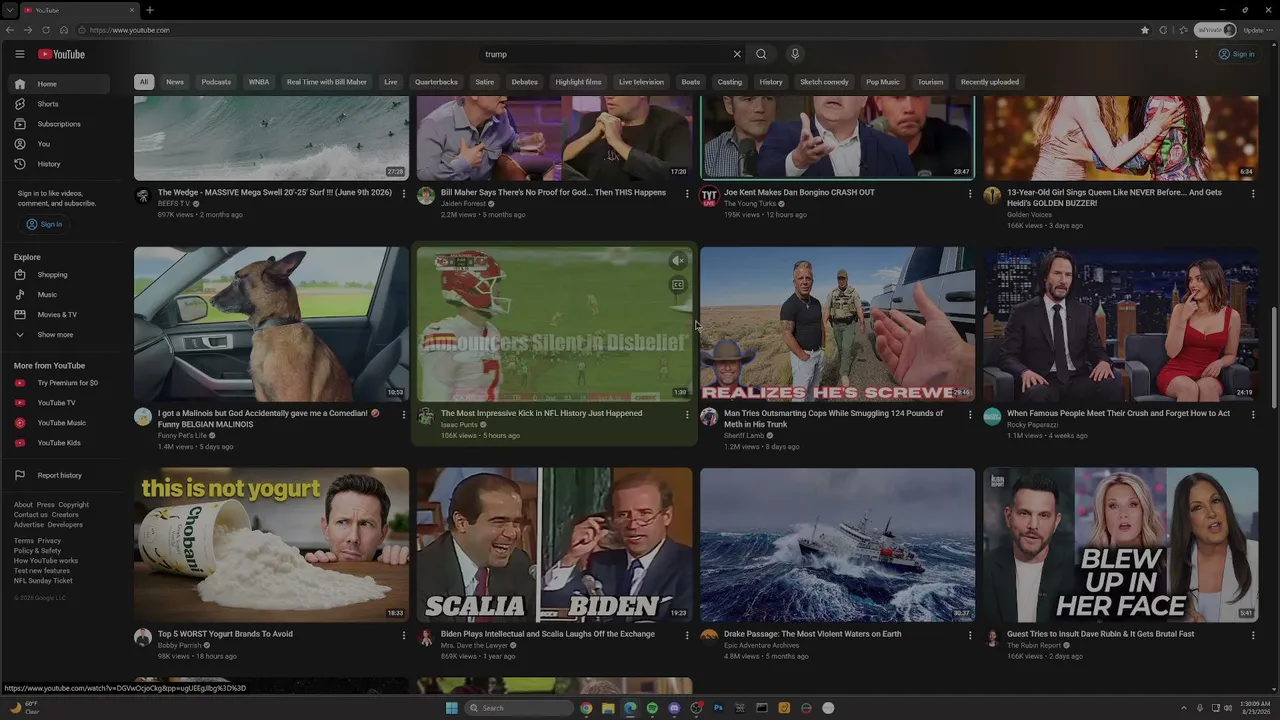The height and width of the screenshot is (720, 1280).
Task: Open Bobby Parrish channel avatar
Action: (x=143, y=638)
